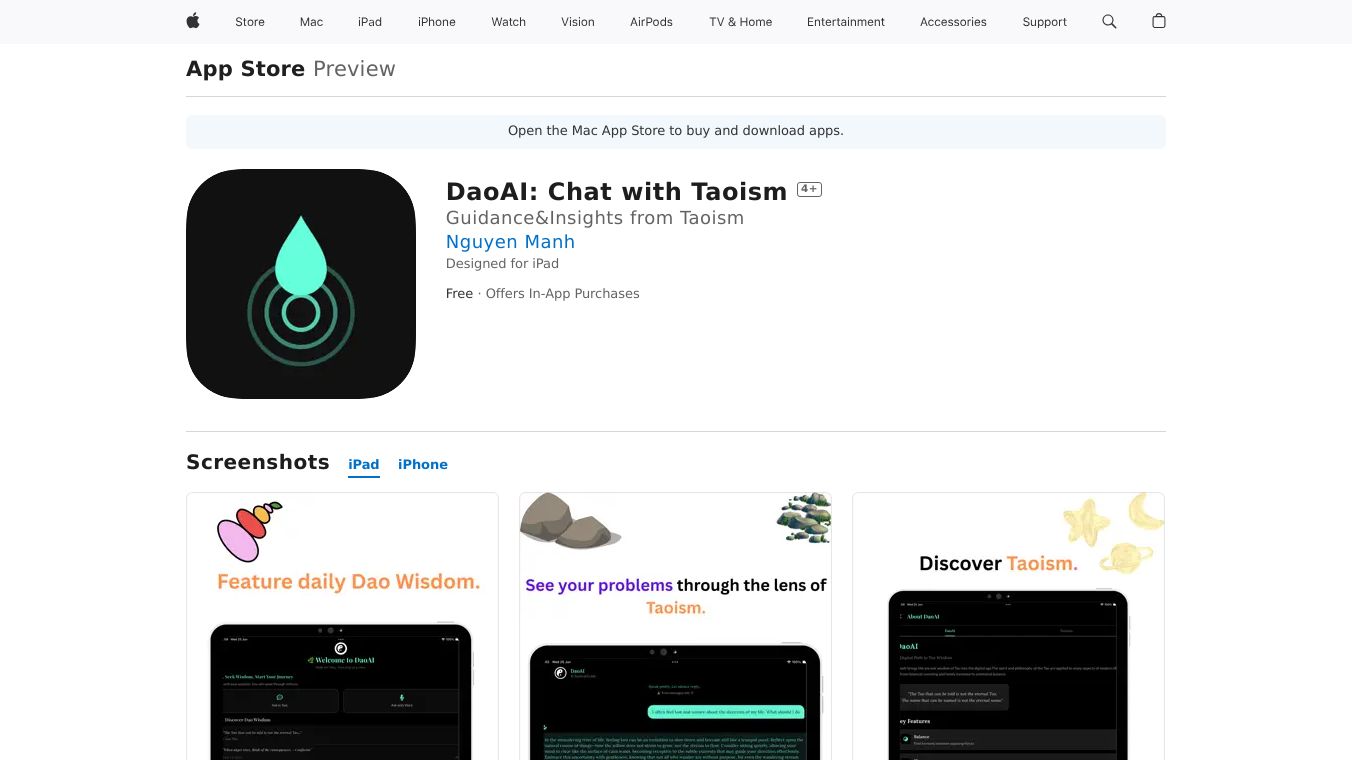1352x760 pixels.
Task: Click the 4+ age rating badge
Action: [809, 189]
